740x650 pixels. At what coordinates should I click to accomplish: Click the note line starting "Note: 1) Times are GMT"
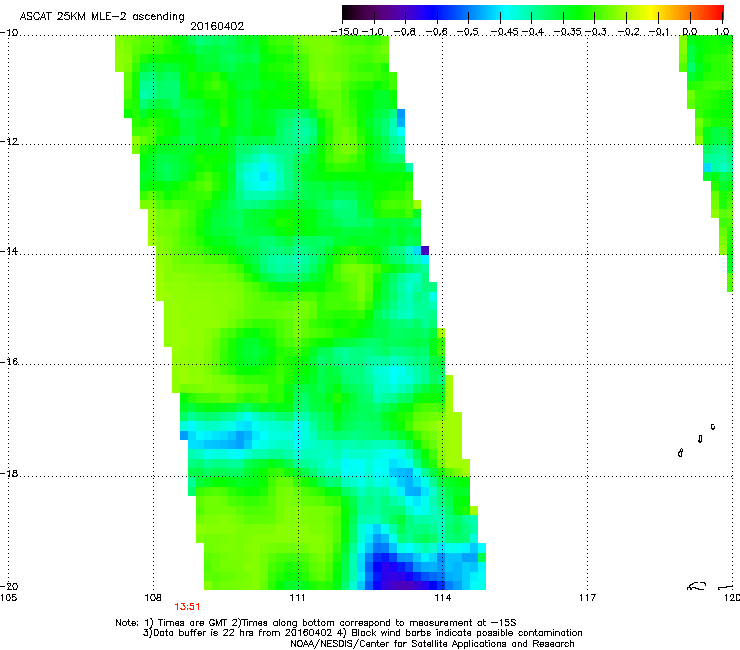316,623
